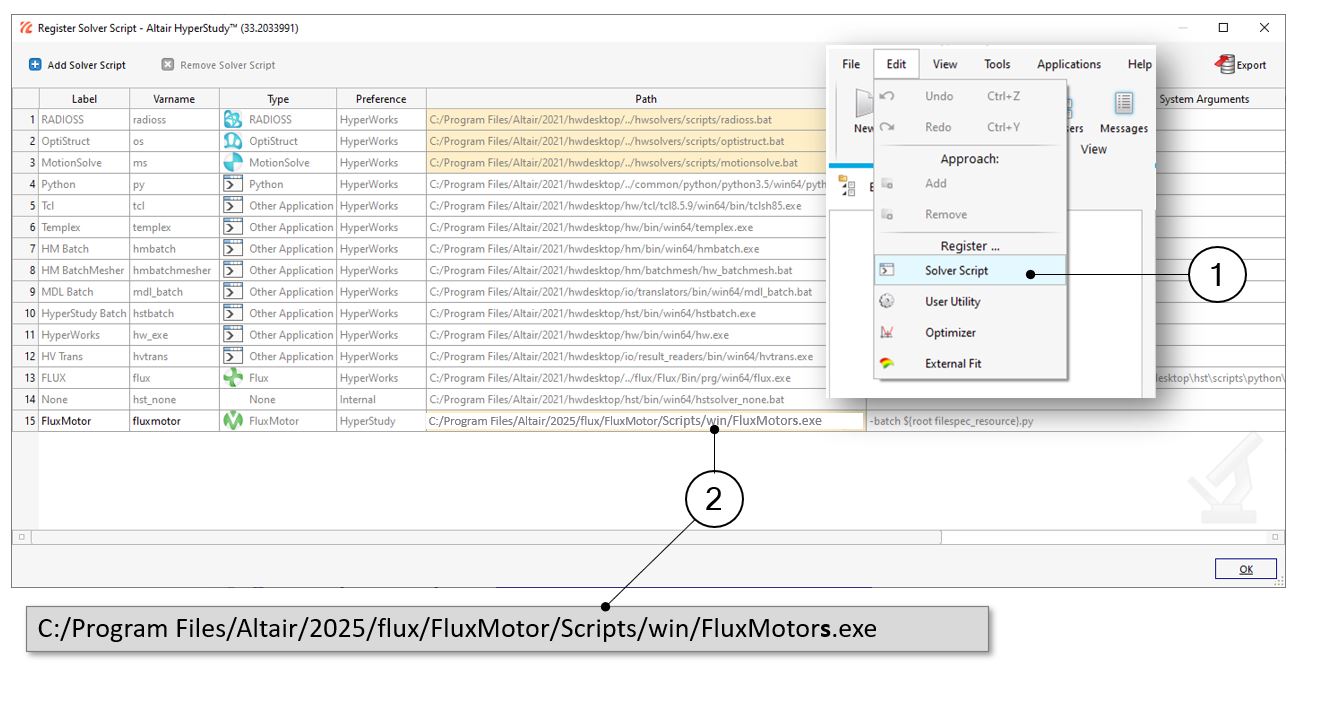
Task: Edit the FluxMotor path field
Action: click(644, 421)
